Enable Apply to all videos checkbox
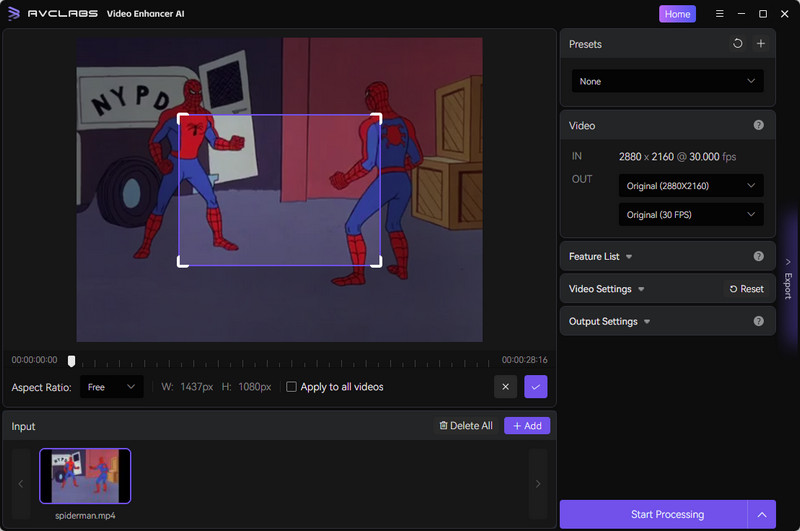The image size is (800, 531). click(x=292, y=387)
